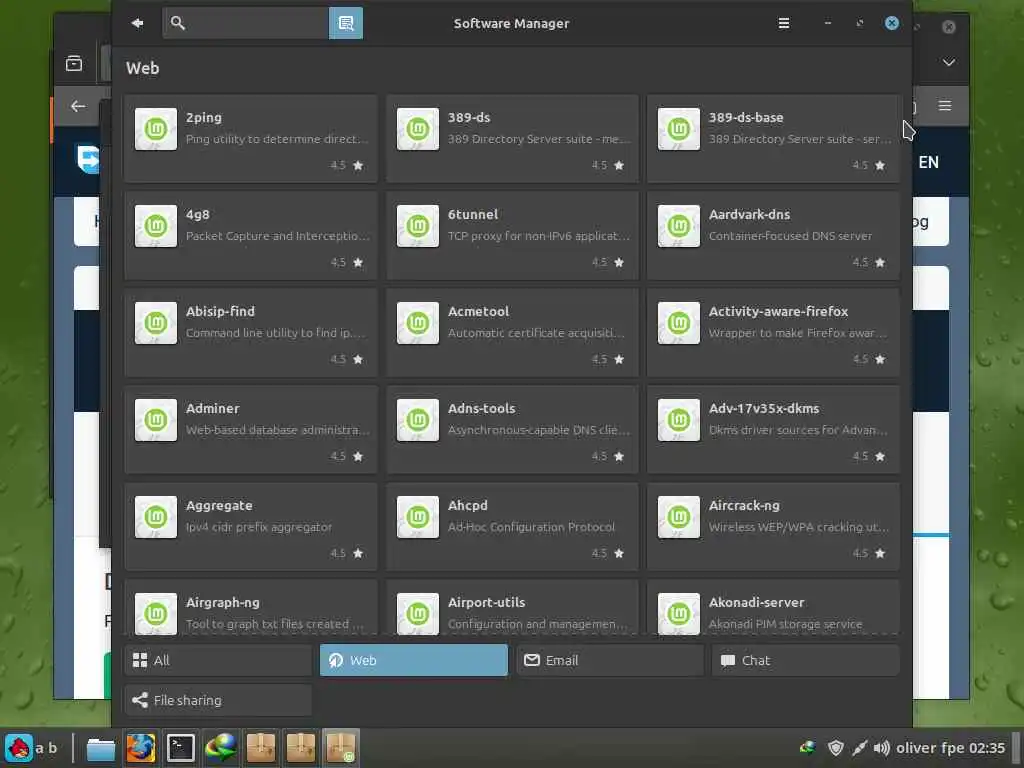Click the Abisip-find package icon
Viewport: 1024px width, 768px height.
(x=156, y=323)
